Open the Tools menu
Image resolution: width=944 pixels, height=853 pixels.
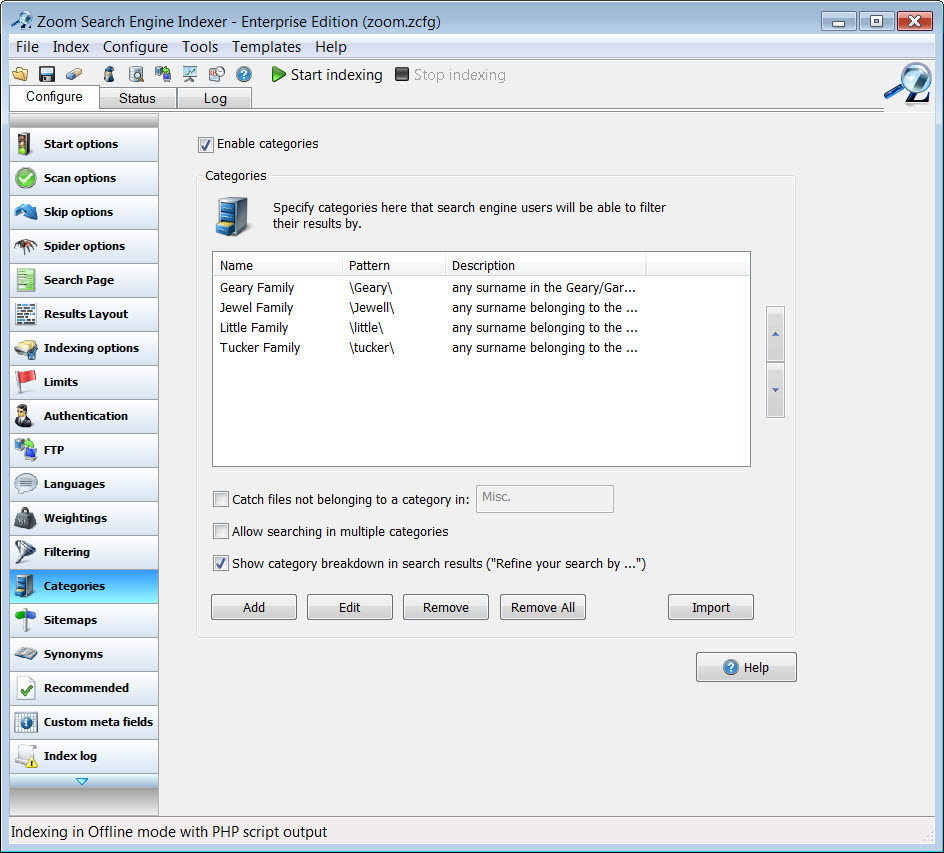coord(200,47)
